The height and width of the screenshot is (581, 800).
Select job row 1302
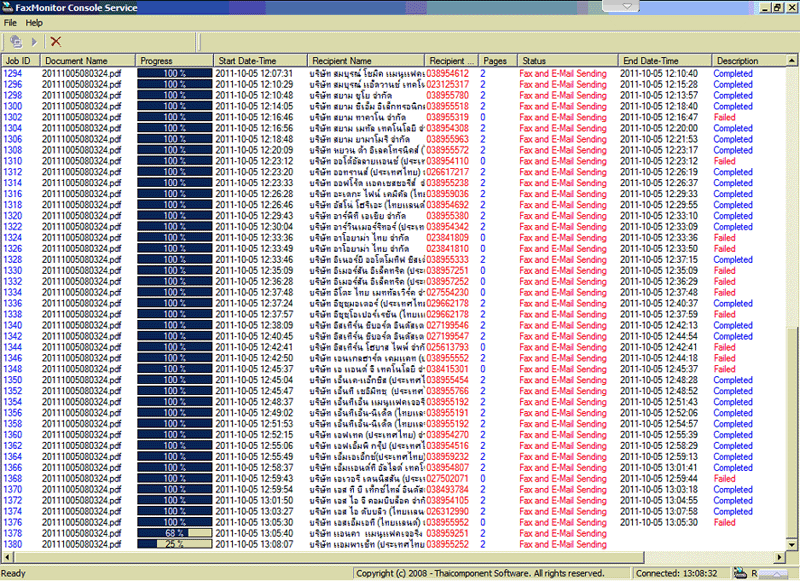click(393, 117)
